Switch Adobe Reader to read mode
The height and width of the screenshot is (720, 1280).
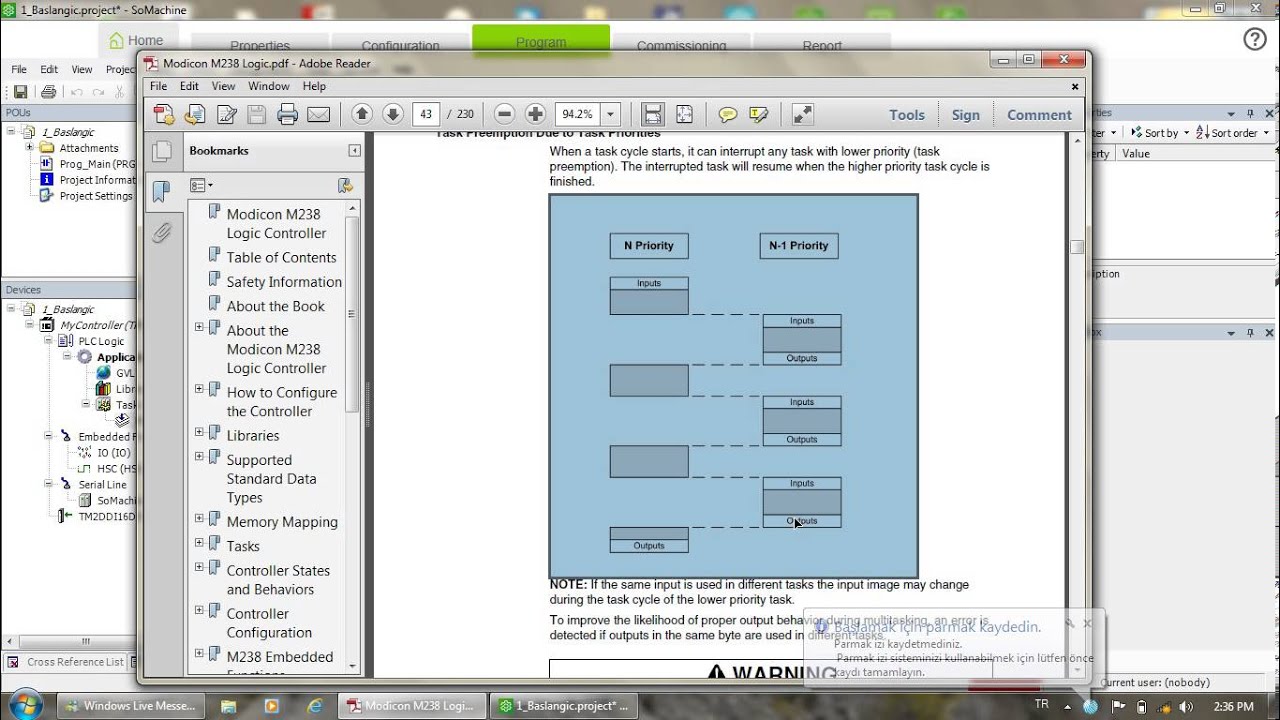(x=802, y=114)
